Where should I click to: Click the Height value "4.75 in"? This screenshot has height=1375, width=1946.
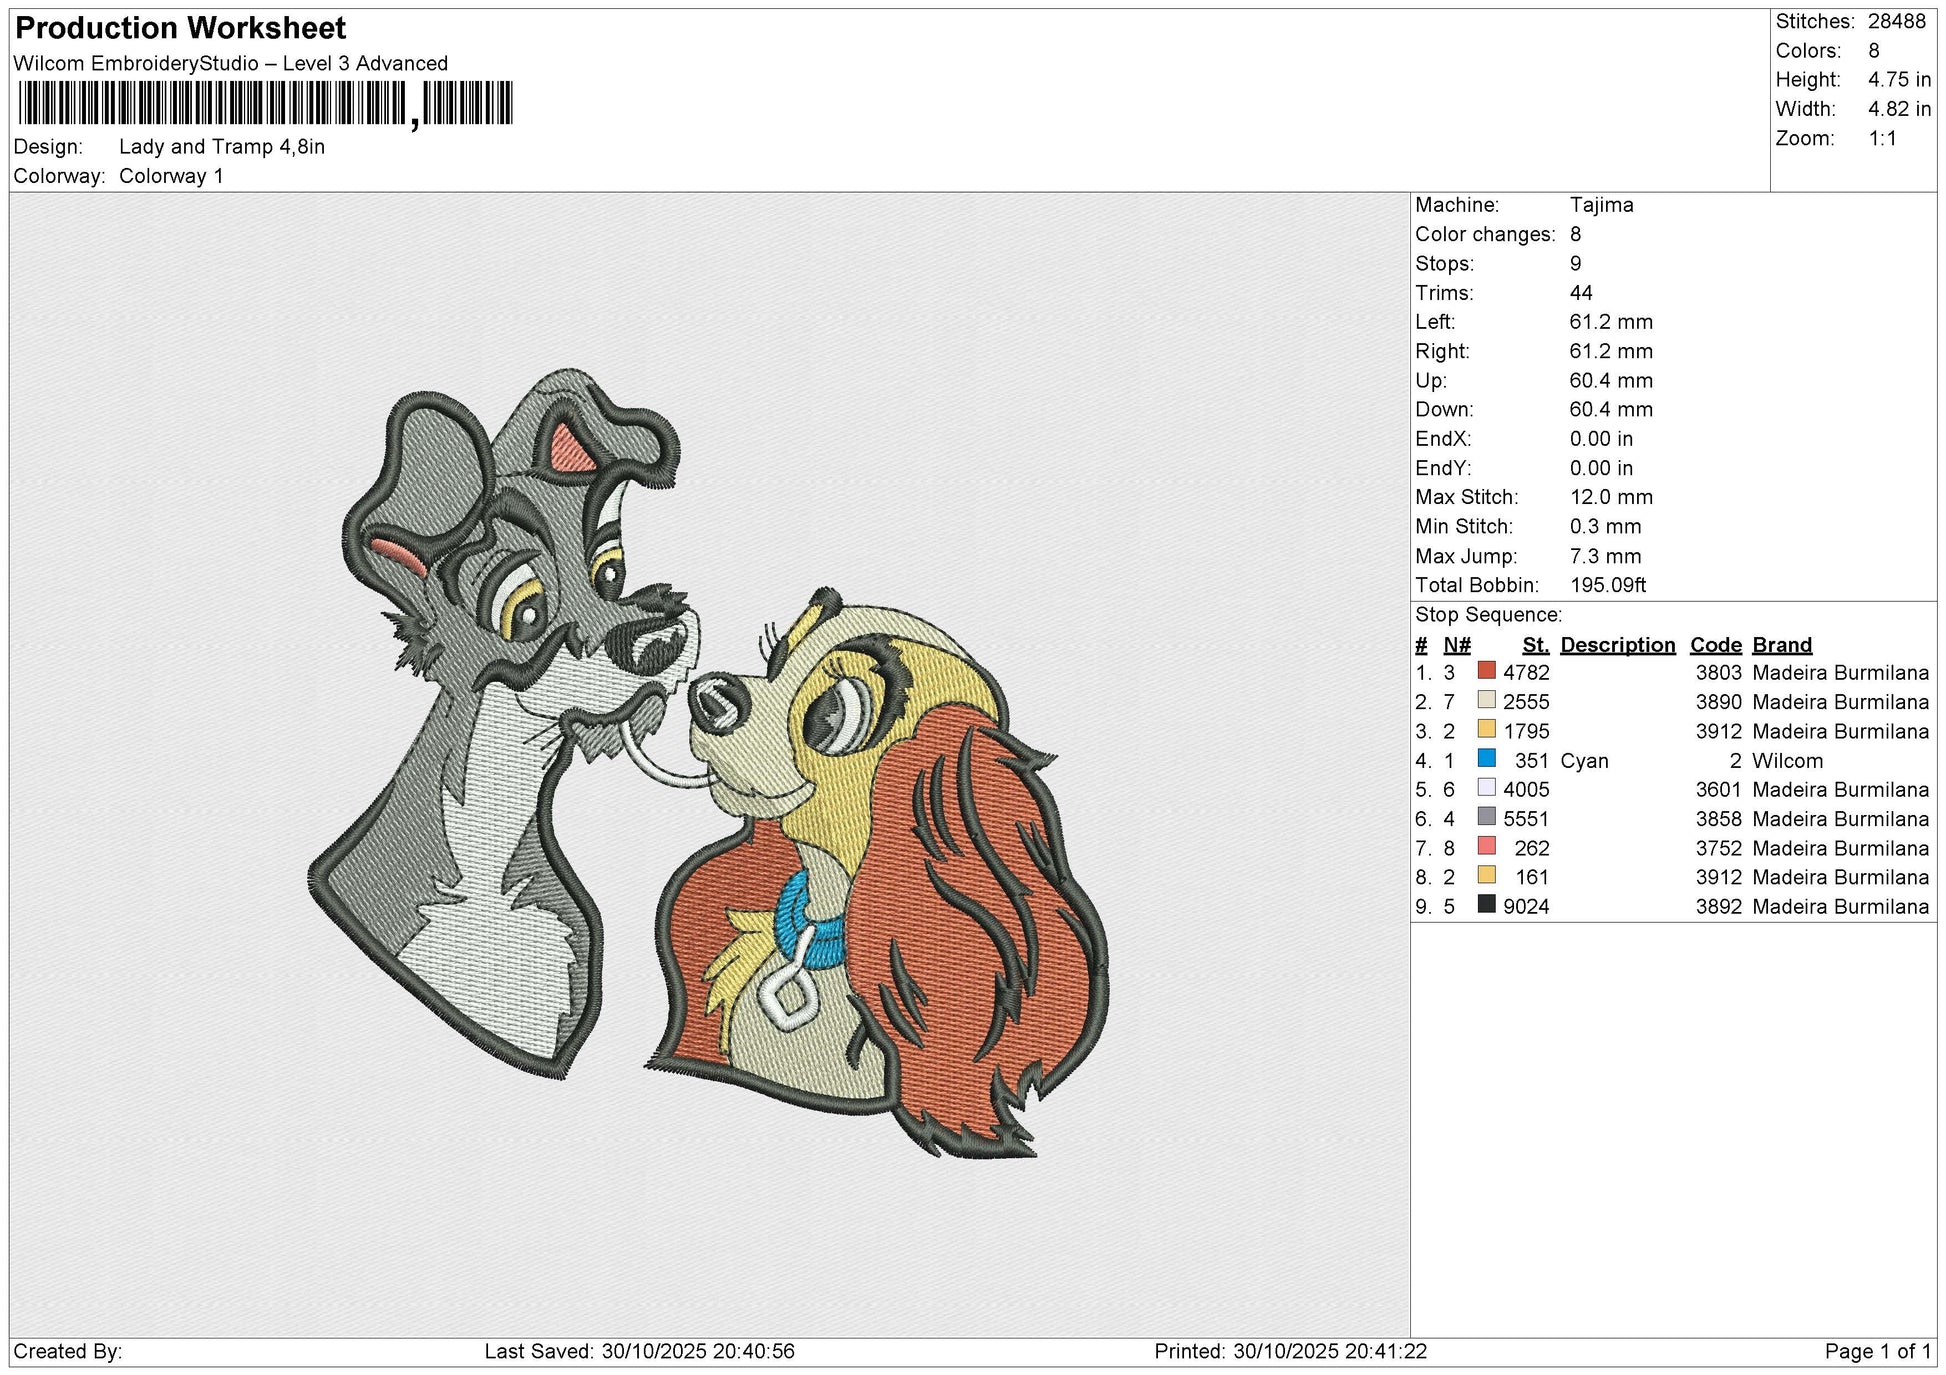(1900, 80)
